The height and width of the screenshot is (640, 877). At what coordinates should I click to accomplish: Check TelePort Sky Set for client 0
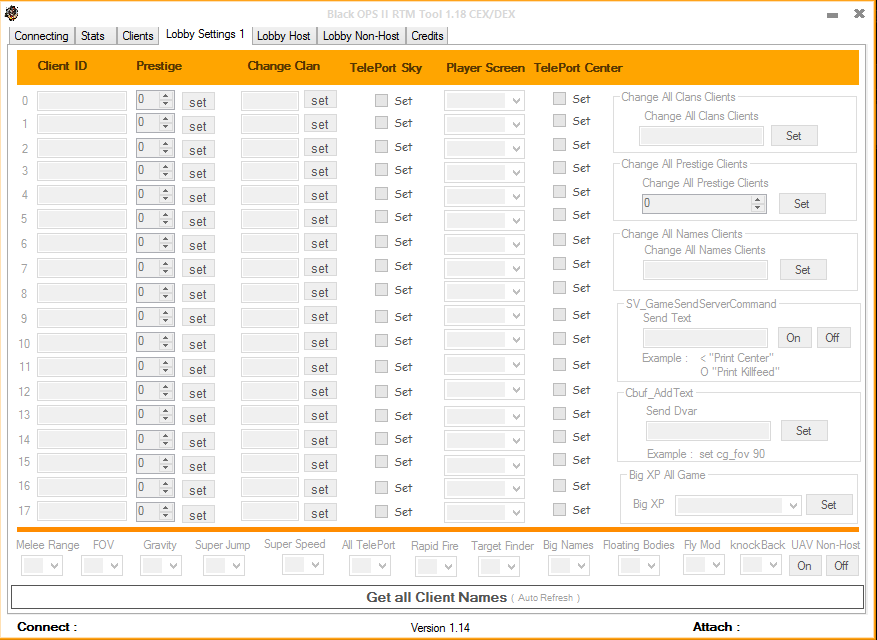pos(381,101)
